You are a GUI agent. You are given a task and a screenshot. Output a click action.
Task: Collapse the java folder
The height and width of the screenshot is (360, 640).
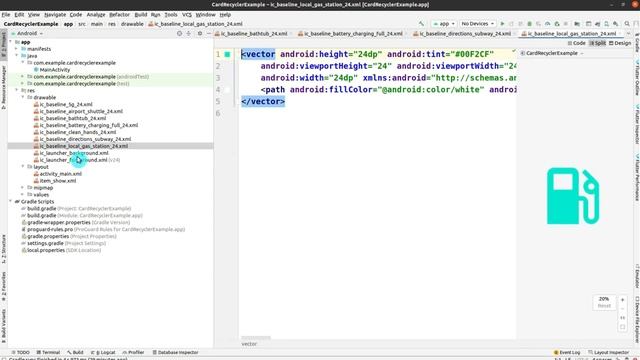(x=17, y=56)
